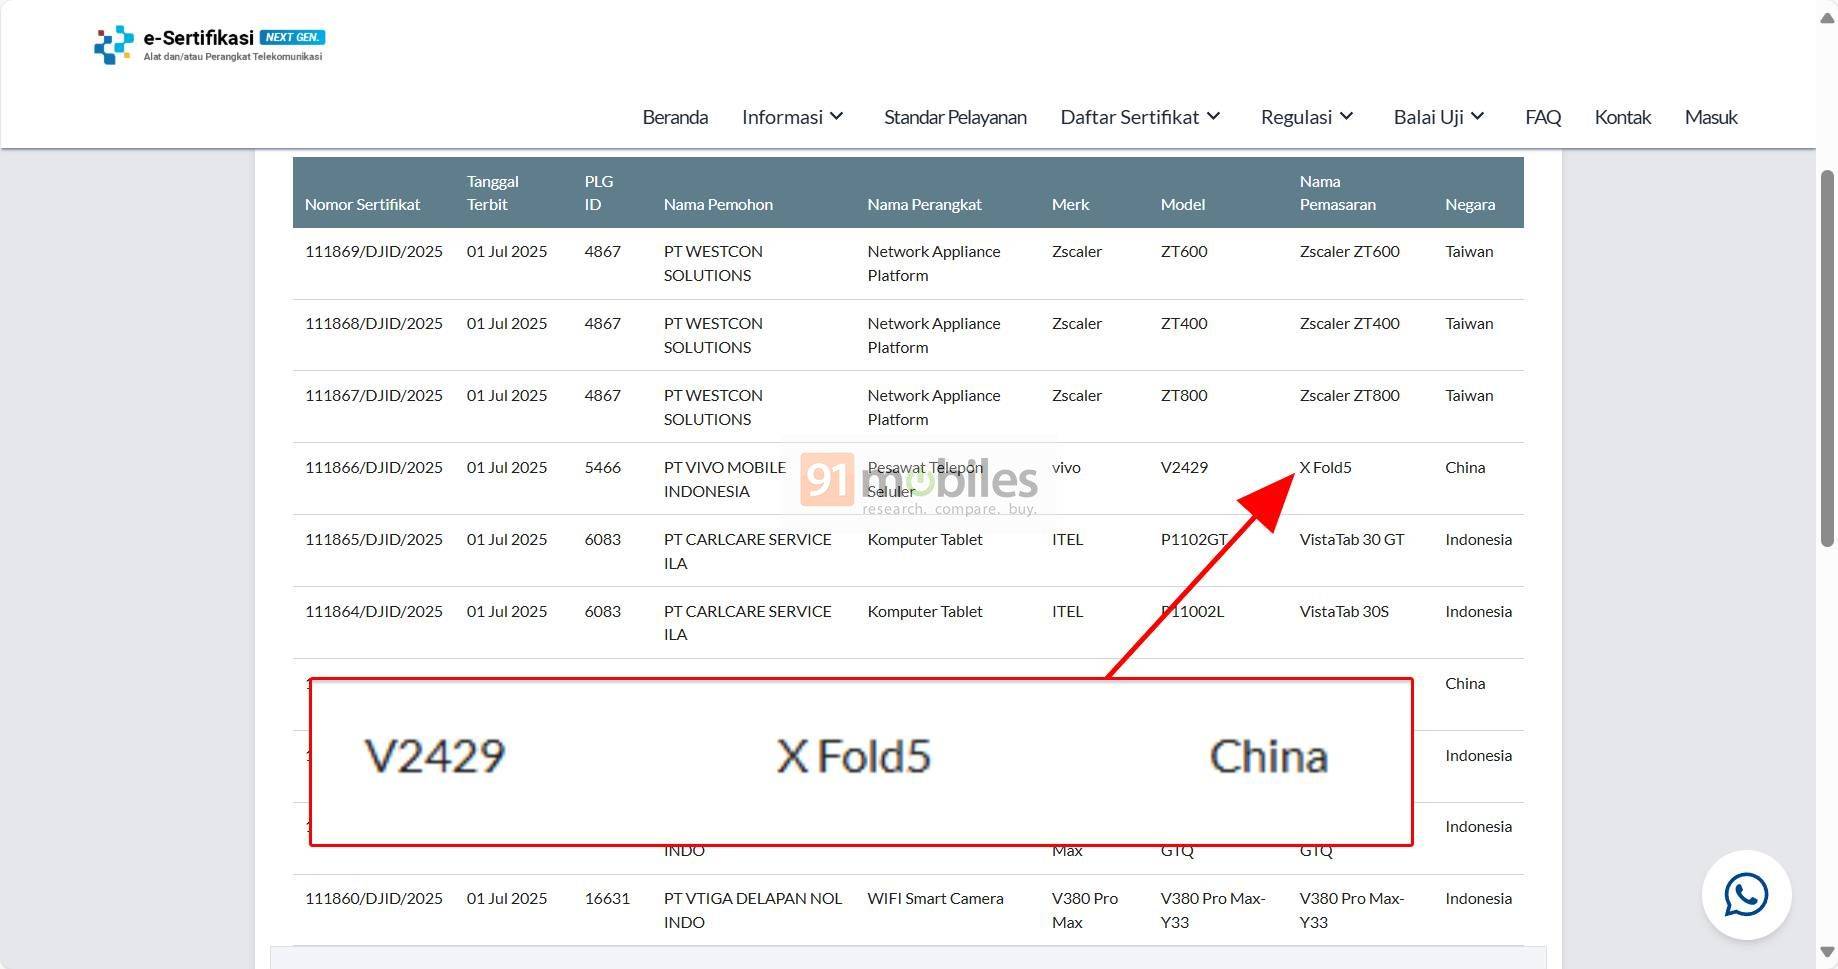The height and width of the screenshot is (969, 1838).
Task: Click PT VIVO MOBILE INDONESIA cell
Action: click(725, 479)
